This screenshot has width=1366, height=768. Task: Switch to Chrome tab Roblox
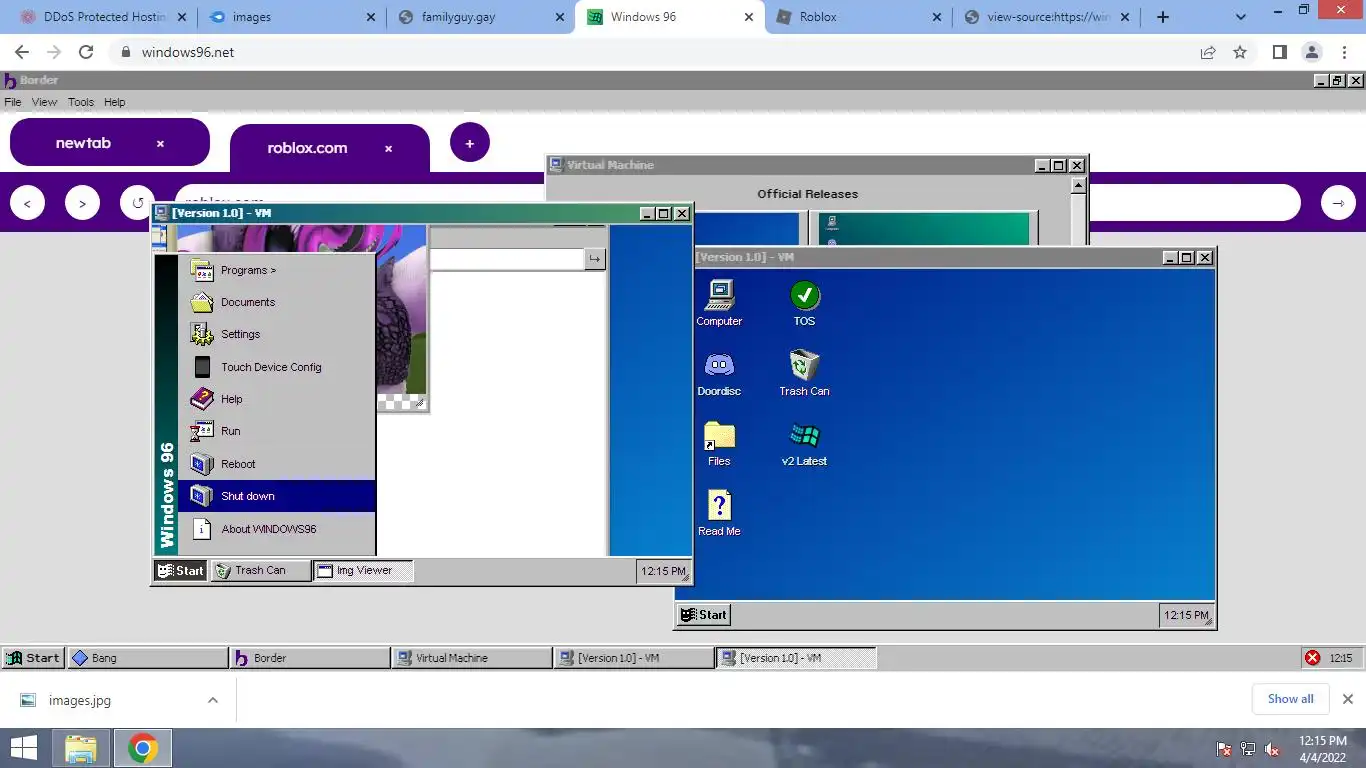point(858,17)
